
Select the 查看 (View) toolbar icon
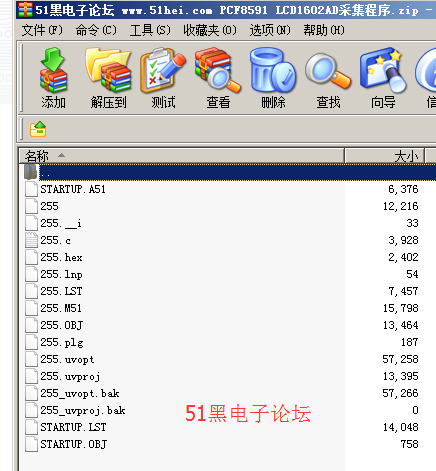[x=218, y=79]
